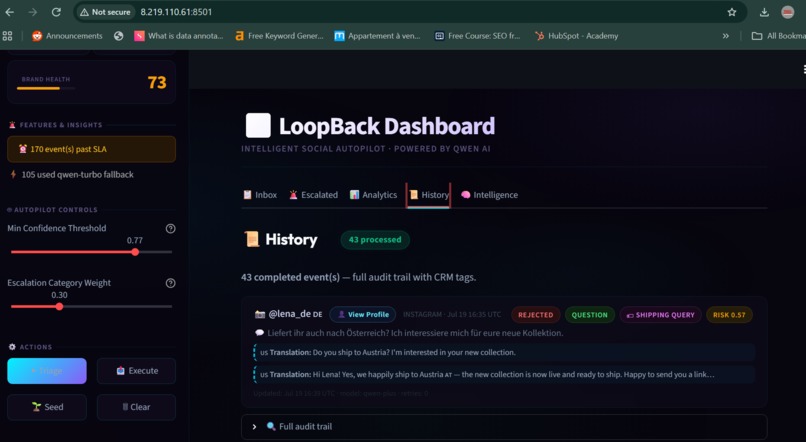The image size is (806, 442).
Task: Open Free Keyword Generator bookmark
Action: pyautogui.click(x=279, y=36)
